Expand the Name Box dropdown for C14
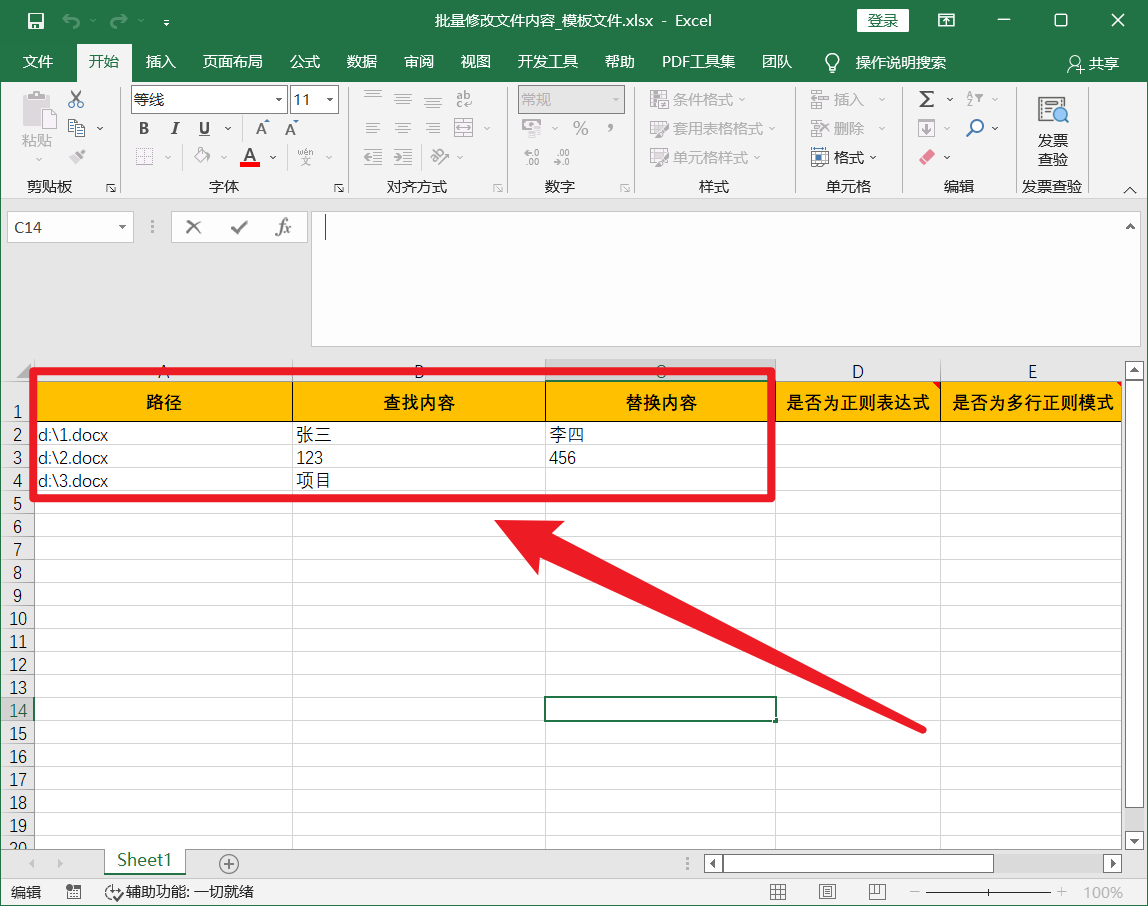 pos(123,227)
